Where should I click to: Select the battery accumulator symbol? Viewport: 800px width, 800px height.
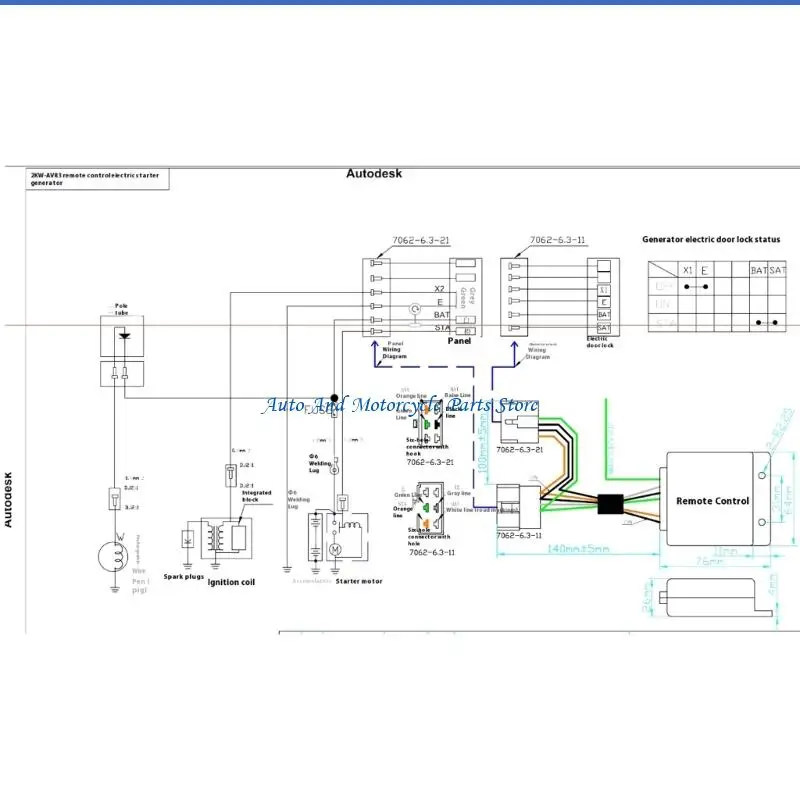pos(316,538)
